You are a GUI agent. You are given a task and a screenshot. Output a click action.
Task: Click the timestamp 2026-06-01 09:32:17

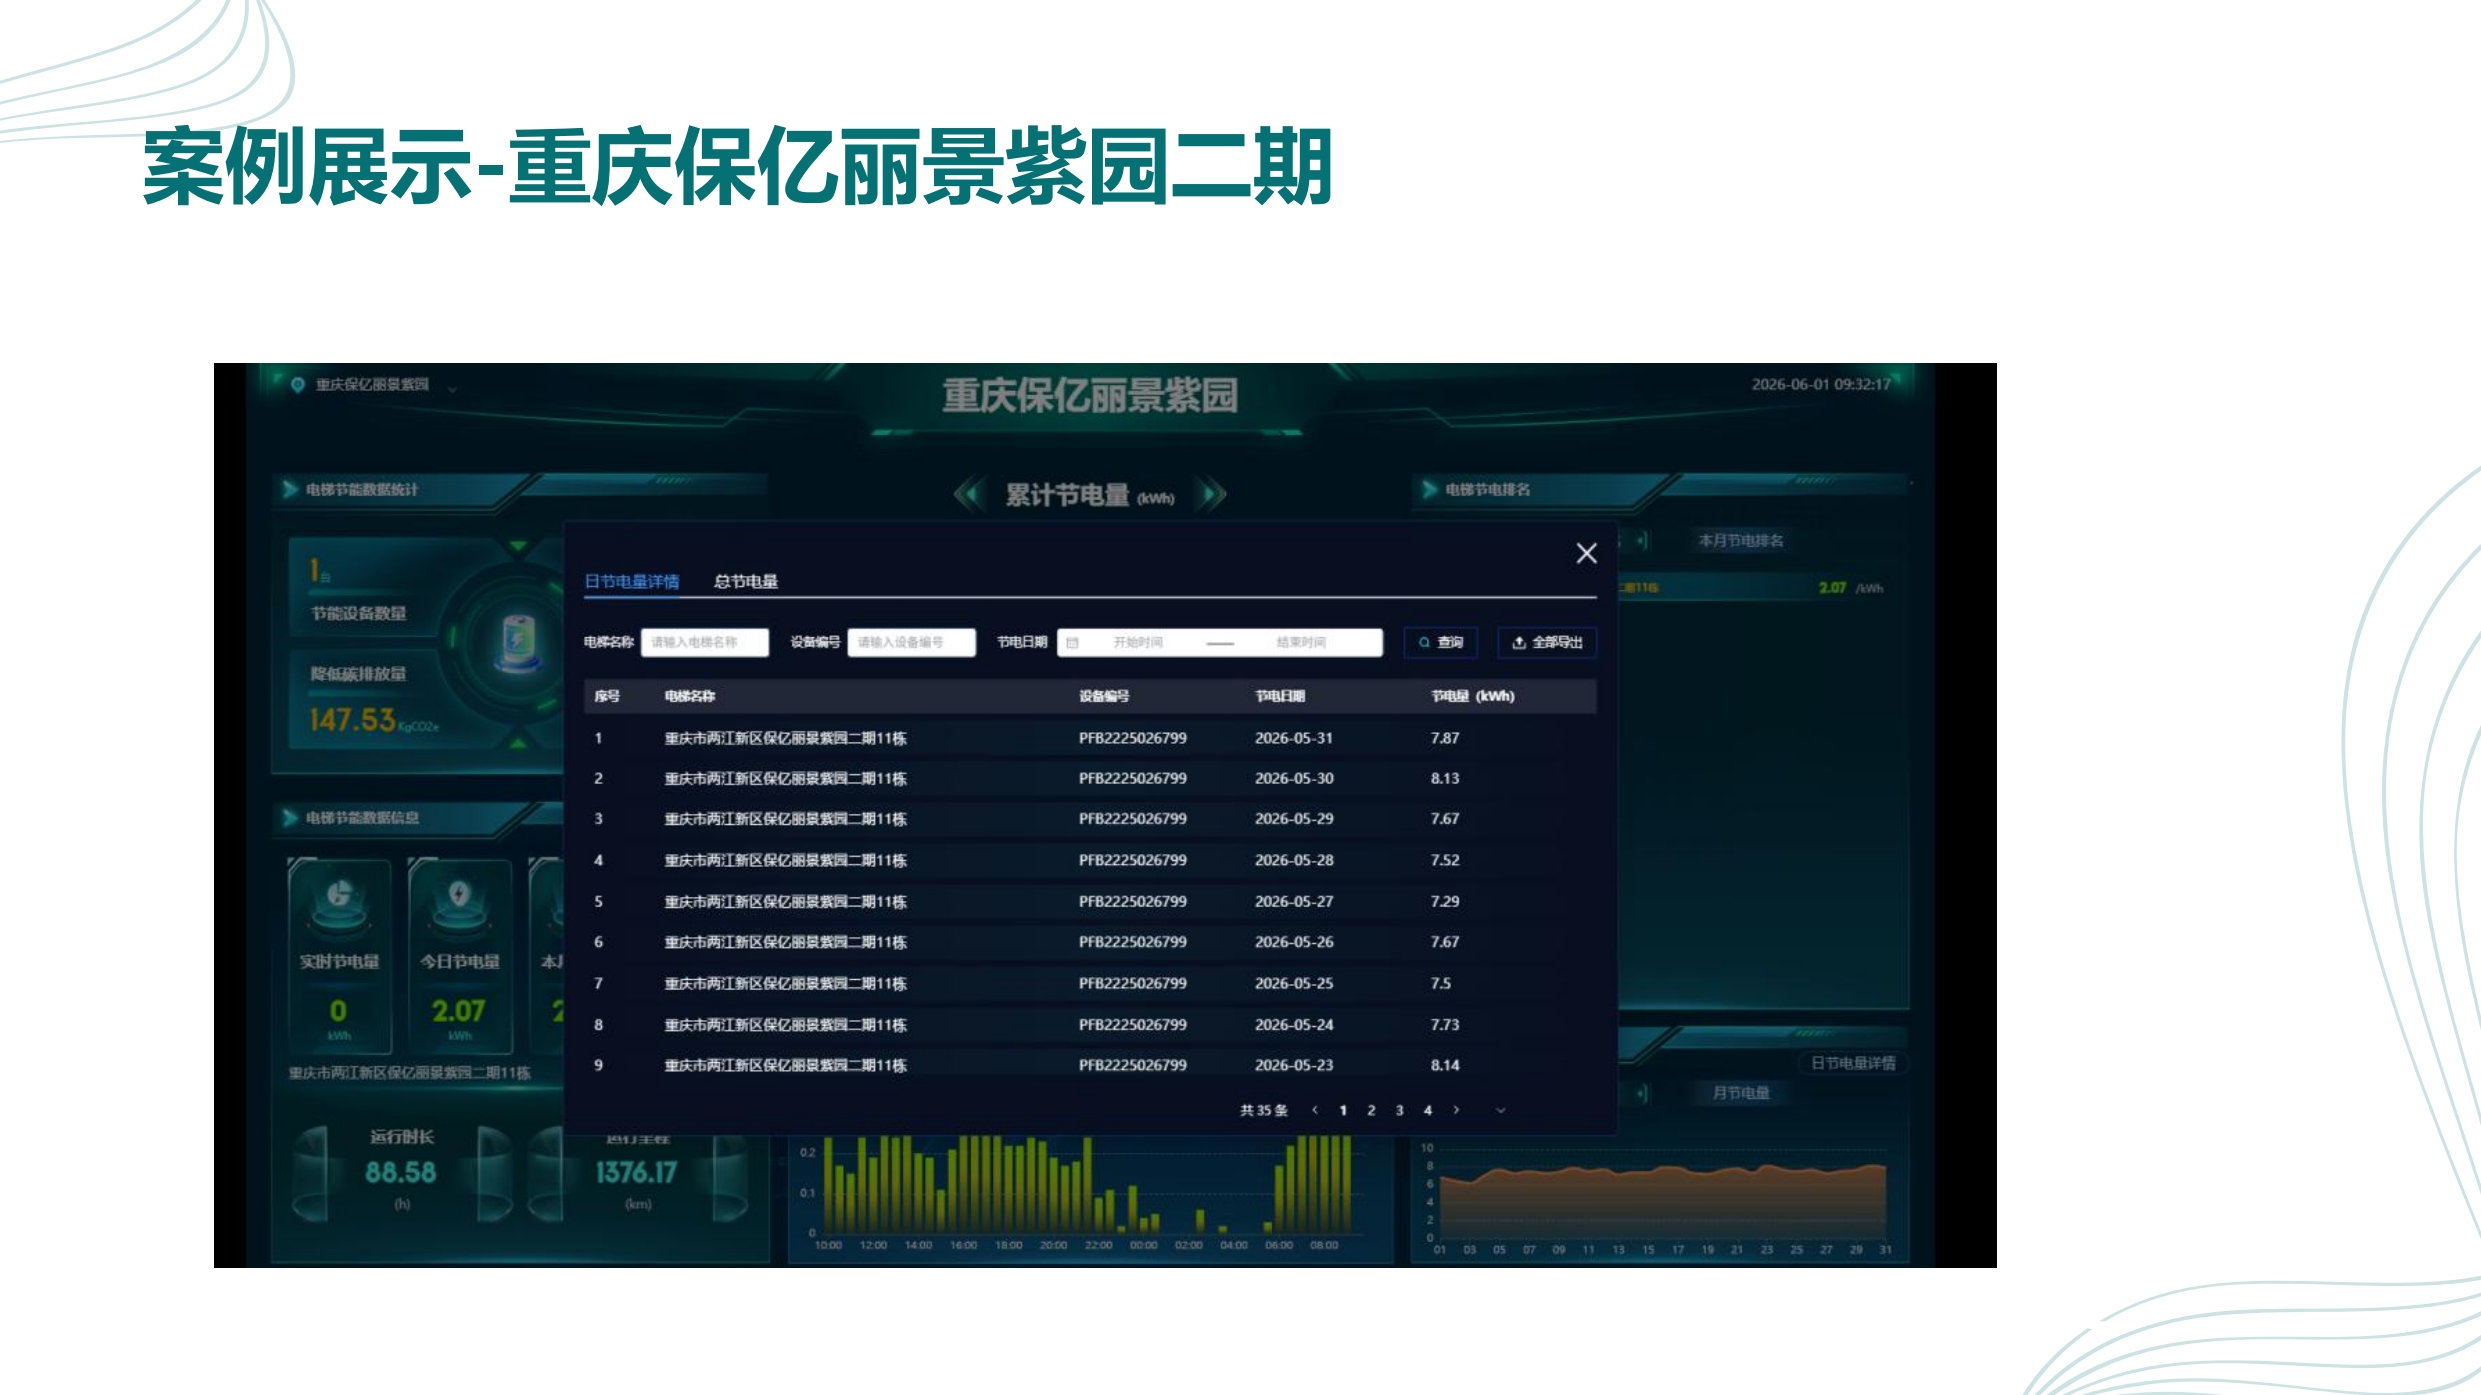[1821, 384]
